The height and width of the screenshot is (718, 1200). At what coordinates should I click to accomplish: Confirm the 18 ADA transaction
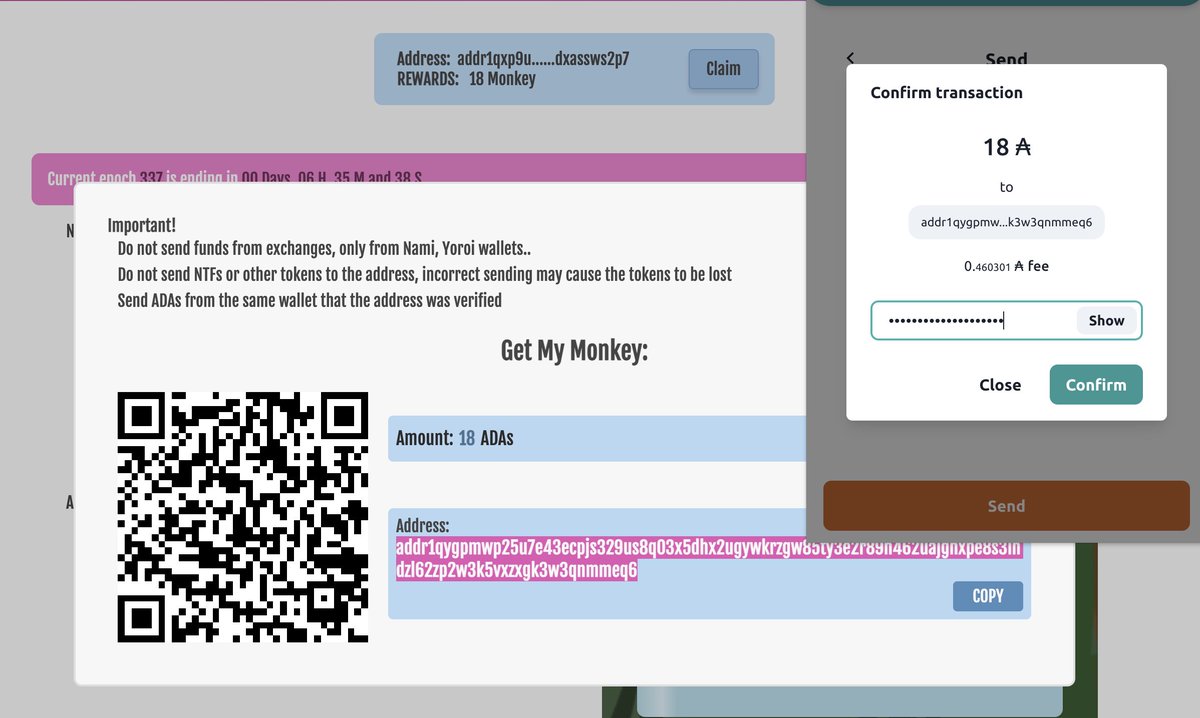click(1096, 385)
